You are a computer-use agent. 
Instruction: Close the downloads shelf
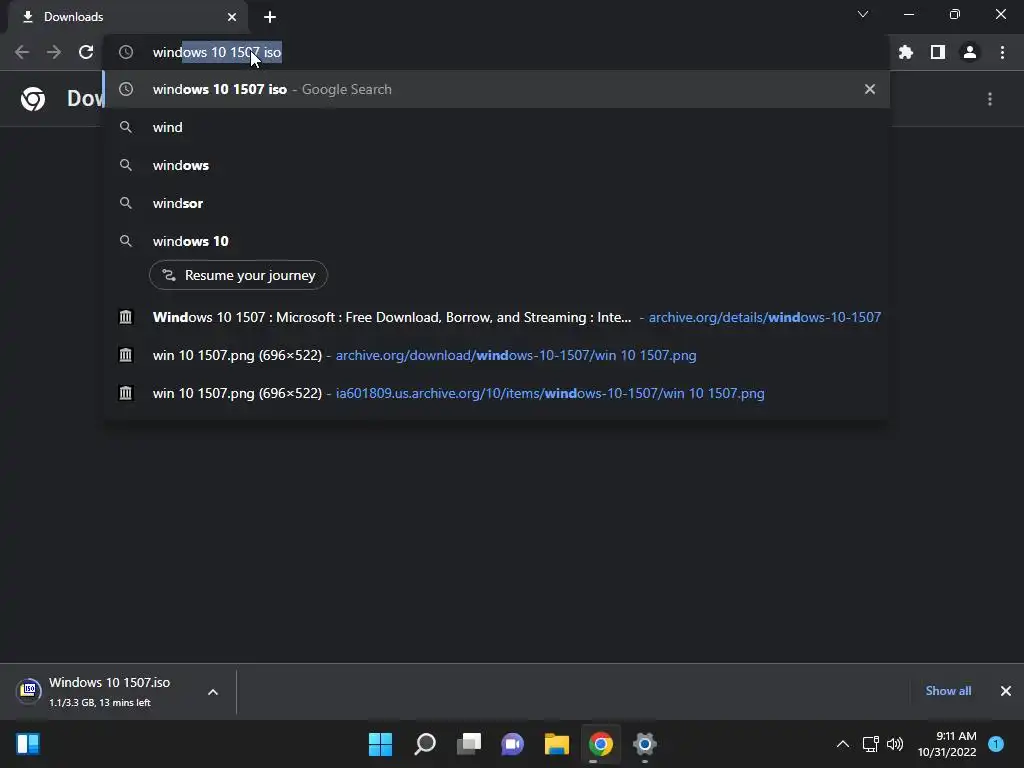click(x=1006, y=691)
